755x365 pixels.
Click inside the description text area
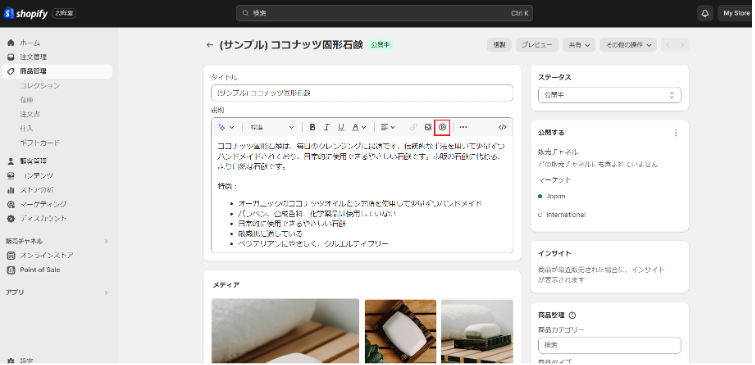click(362, 194)
